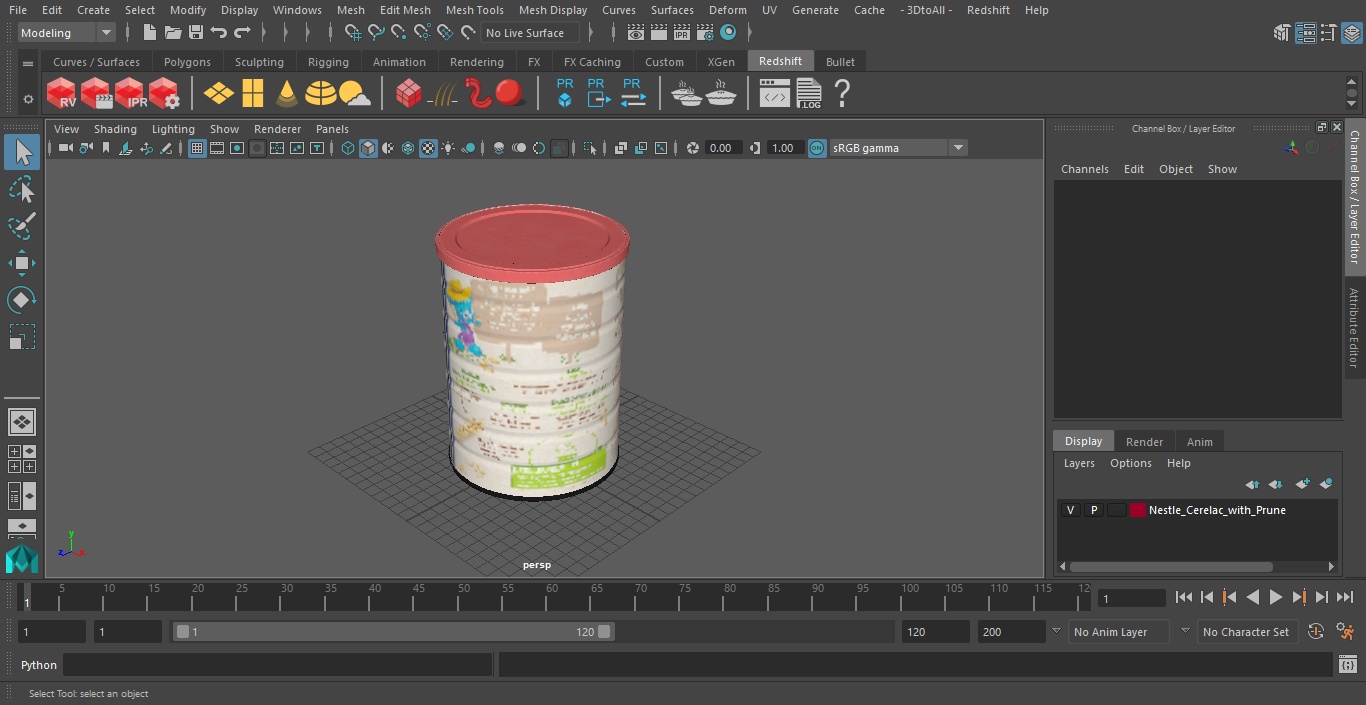Viewport: 1366px width, 705px height.
Task: Open the playback speed dropdown arrow near 200
Action: pyautogui.click(x=1056, y=631)
